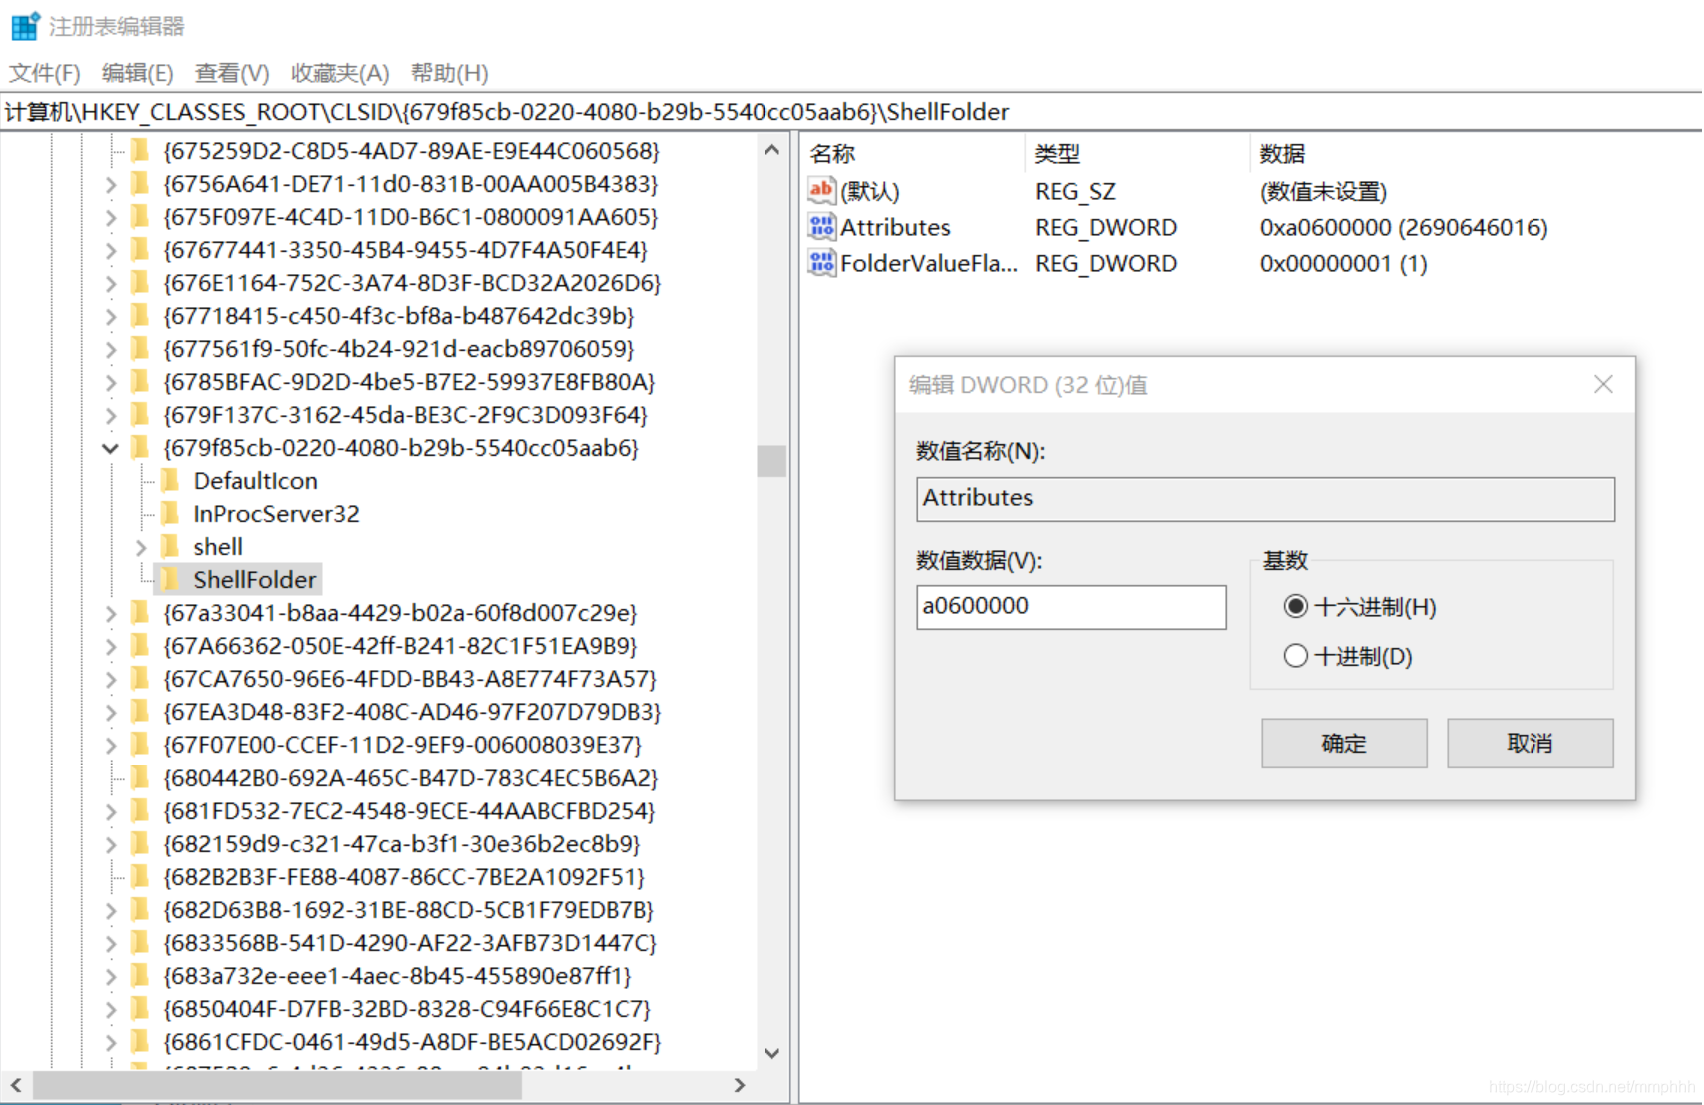
Task: Click the REG_SZ icon of the (默认) value
Action: (x=821, y=190)
